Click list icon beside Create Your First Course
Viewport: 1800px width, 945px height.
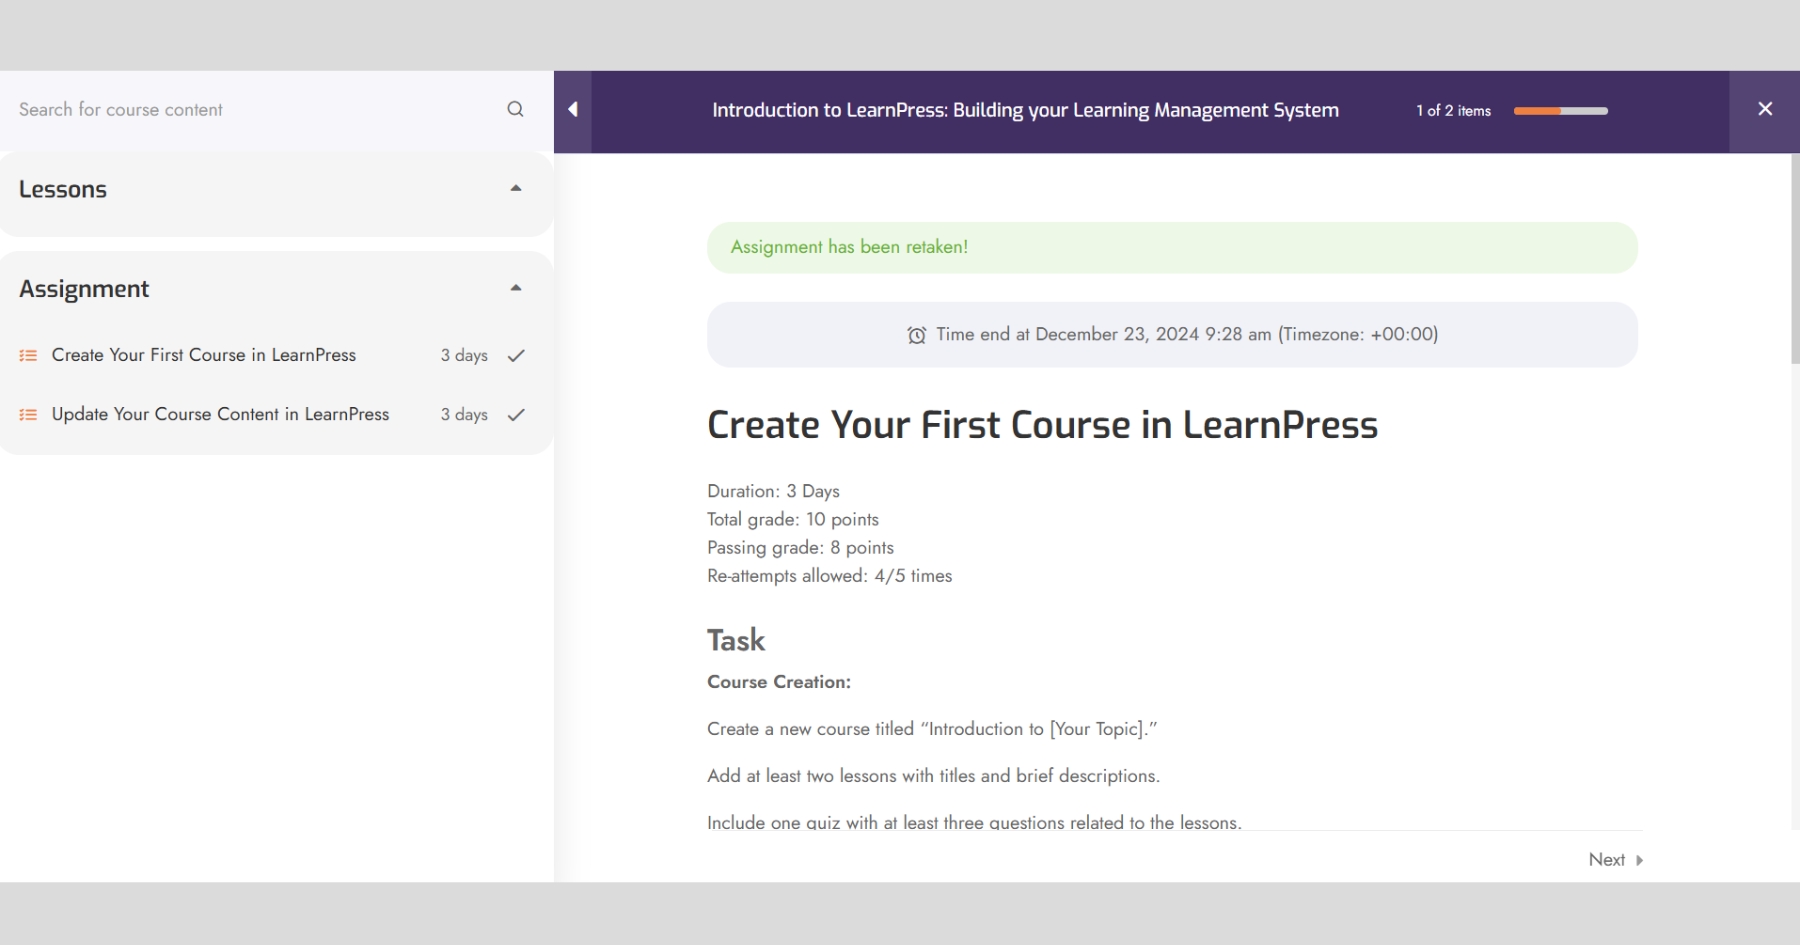coord(28,356)
